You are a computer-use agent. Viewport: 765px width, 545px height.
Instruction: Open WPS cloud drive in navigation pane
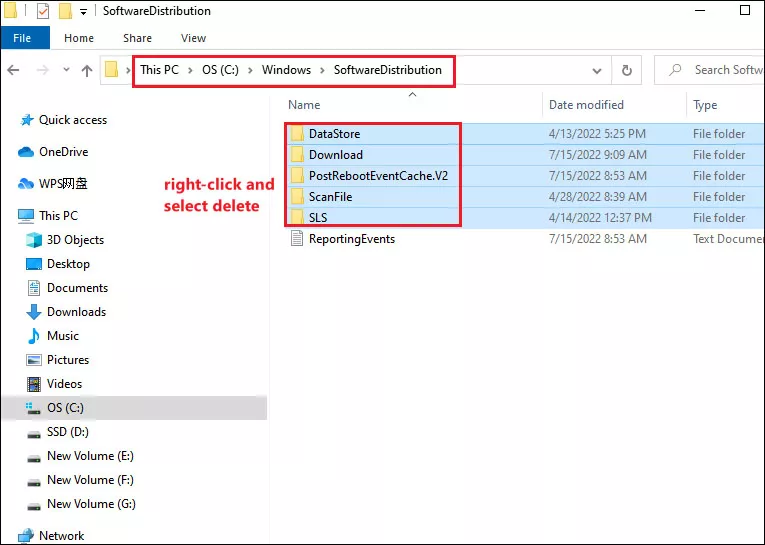63,184
